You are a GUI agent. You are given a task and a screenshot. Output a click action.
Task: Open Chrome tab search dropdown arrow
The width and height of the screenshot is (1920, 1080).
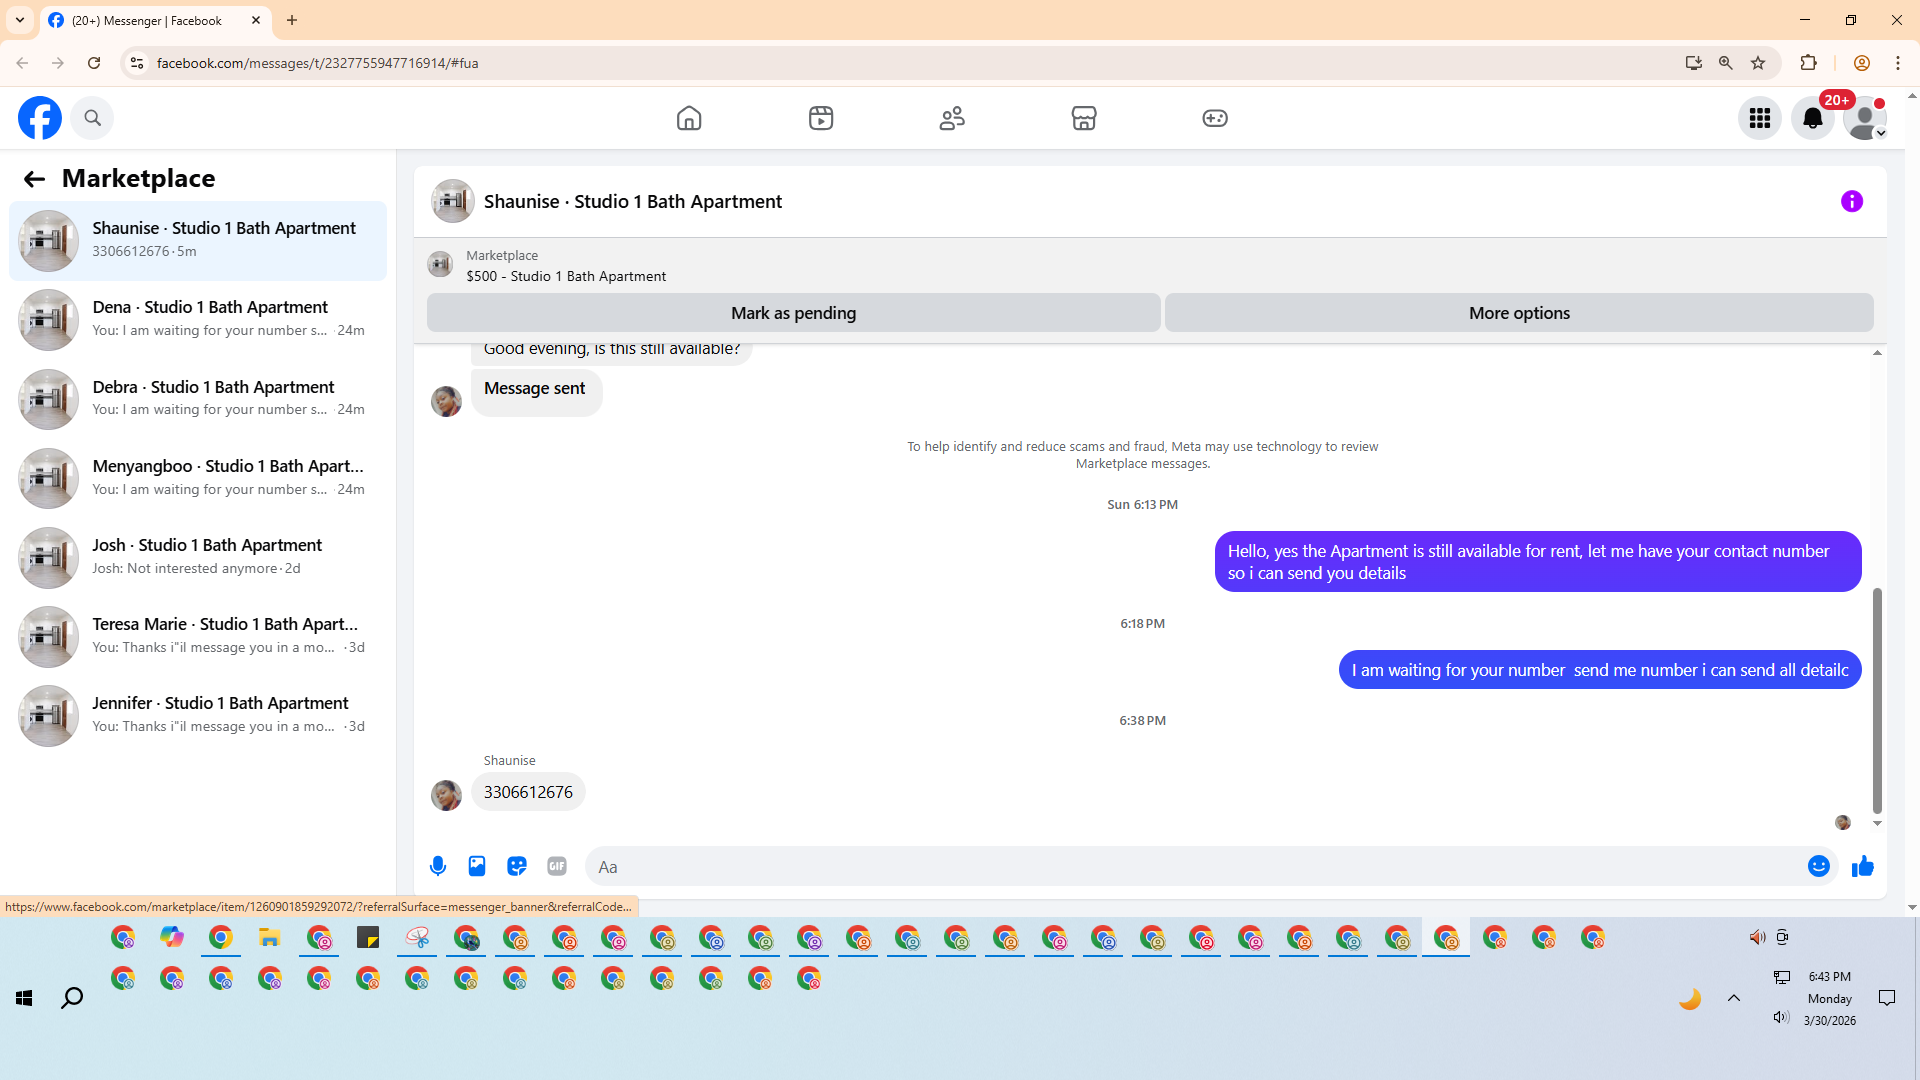20,20
